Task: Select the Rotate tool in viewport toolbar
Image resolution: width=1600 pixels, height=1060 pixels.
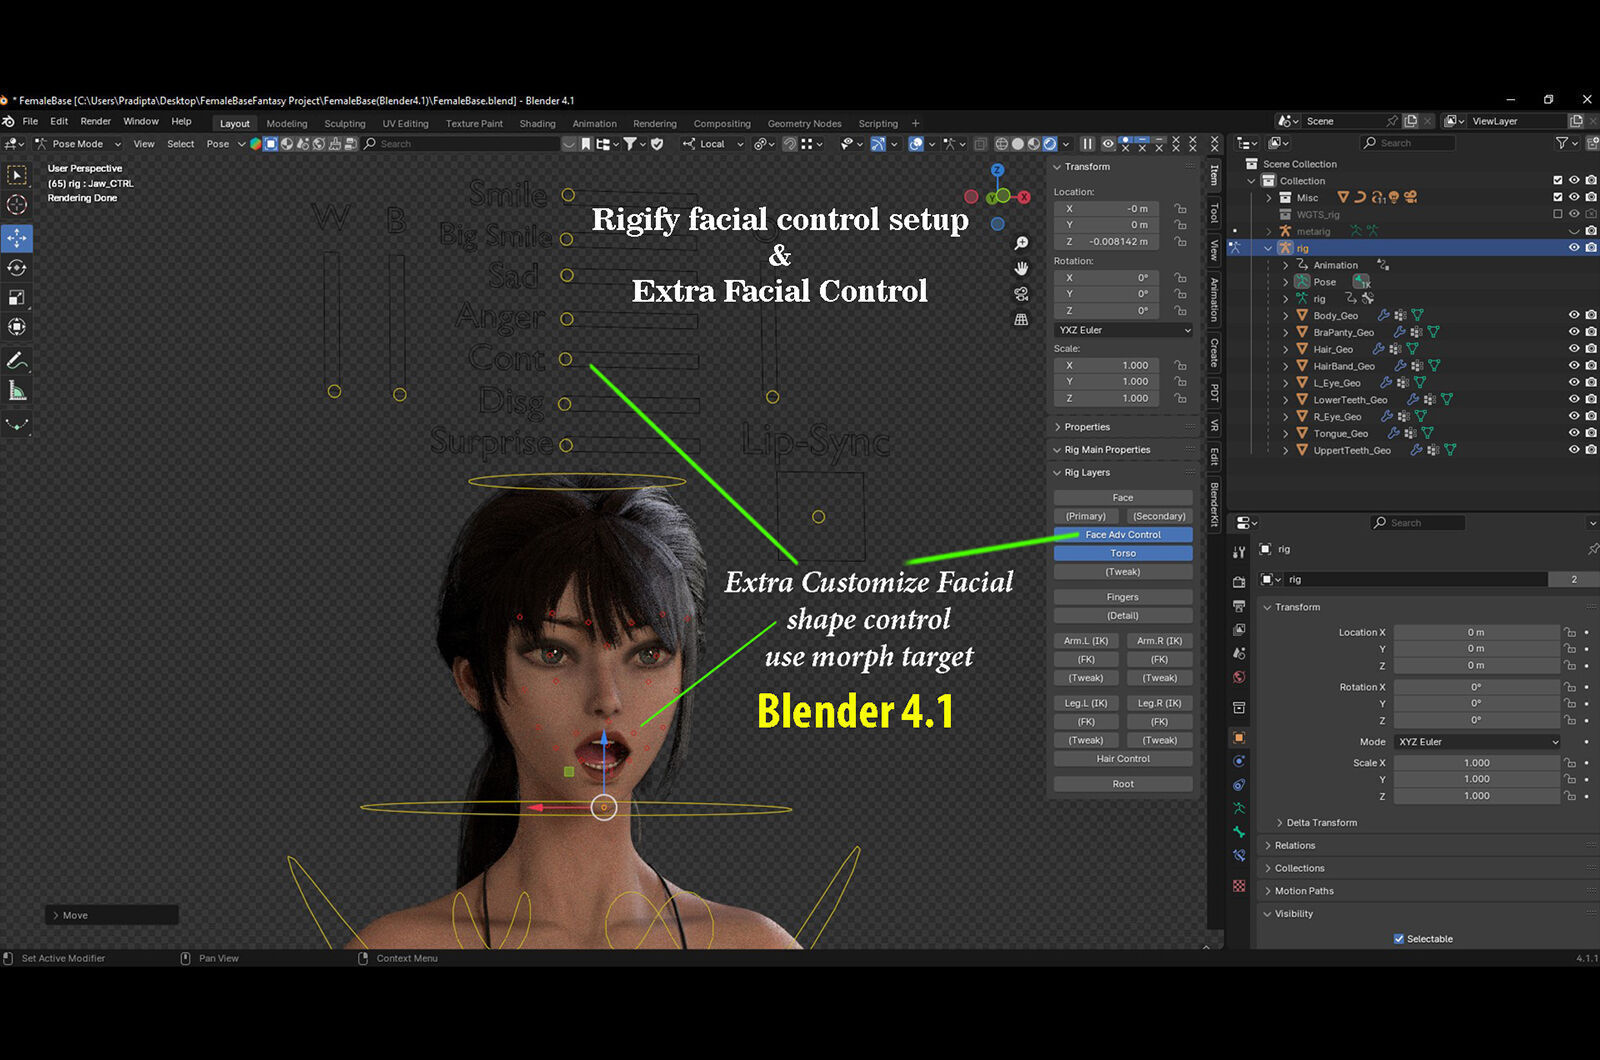Action: tap(17, 268)
